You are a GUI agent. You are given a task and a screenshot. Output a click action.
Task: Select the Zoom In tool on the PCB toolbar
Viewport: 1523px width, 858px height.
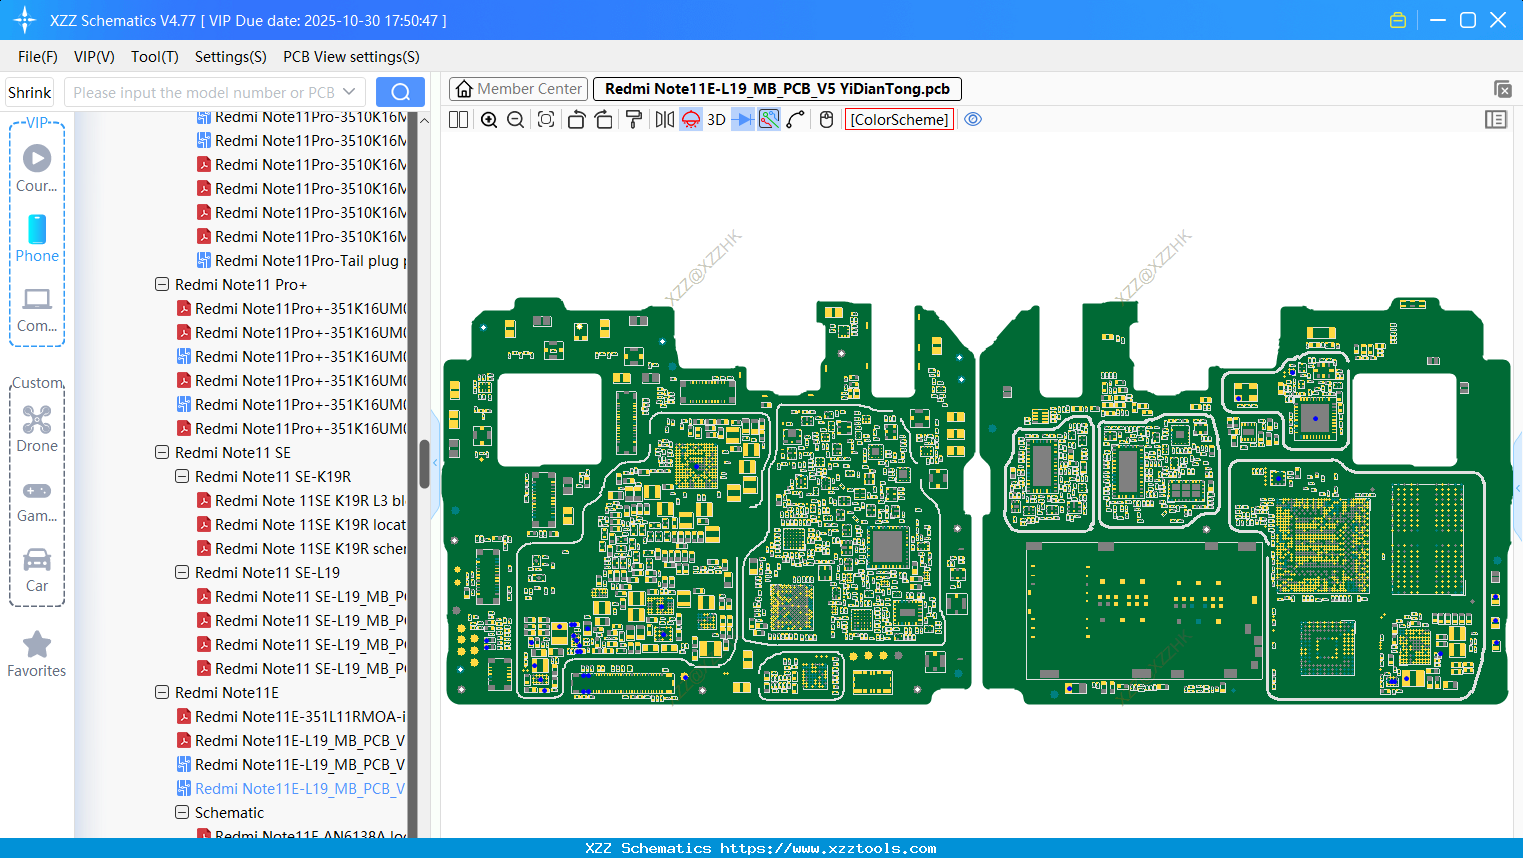pos(489,119)
